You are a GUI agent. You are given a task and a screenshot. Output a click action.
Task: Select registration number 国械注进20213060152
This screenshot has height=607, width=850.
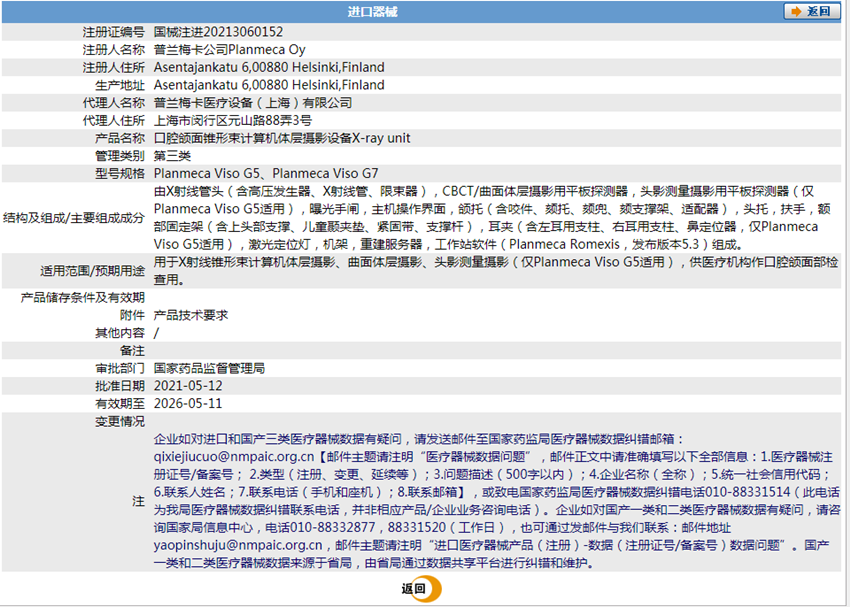(218, 32)
